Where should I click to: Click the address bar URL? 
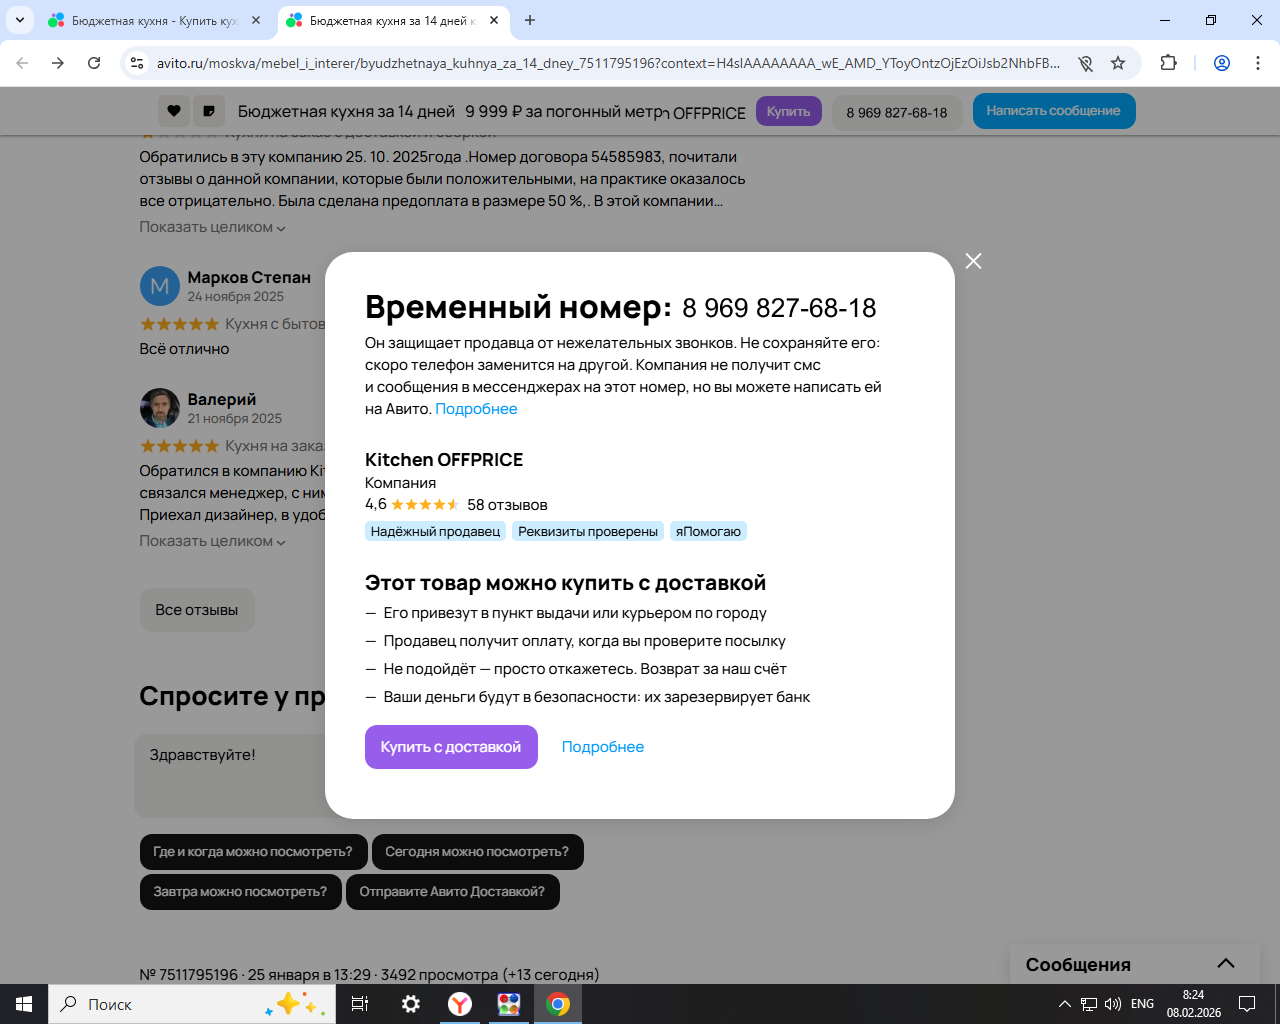(x=608, y=63)
